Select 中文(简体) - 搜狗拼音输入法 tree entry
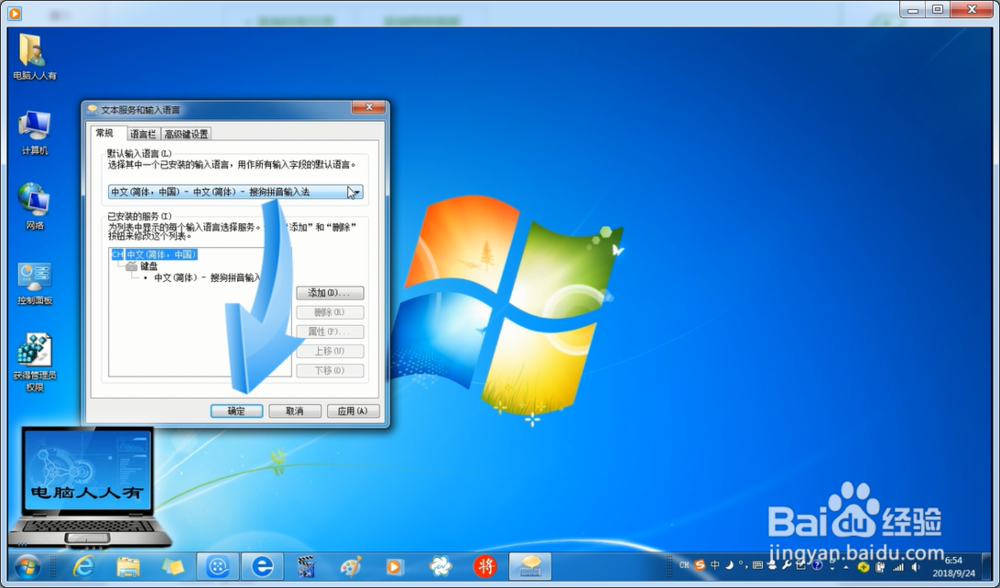The image size is (1000, 588). pos(207,277)
